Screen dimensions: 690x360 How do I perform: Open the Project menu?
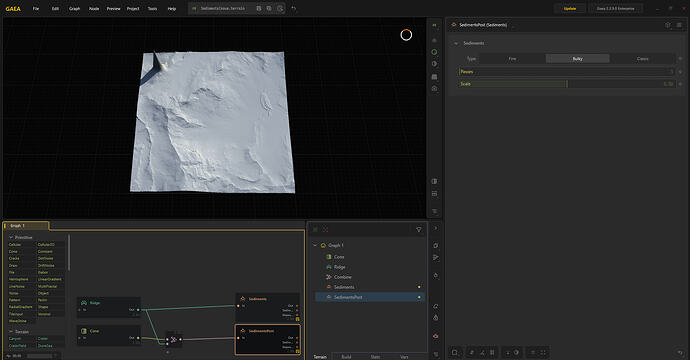133,8
